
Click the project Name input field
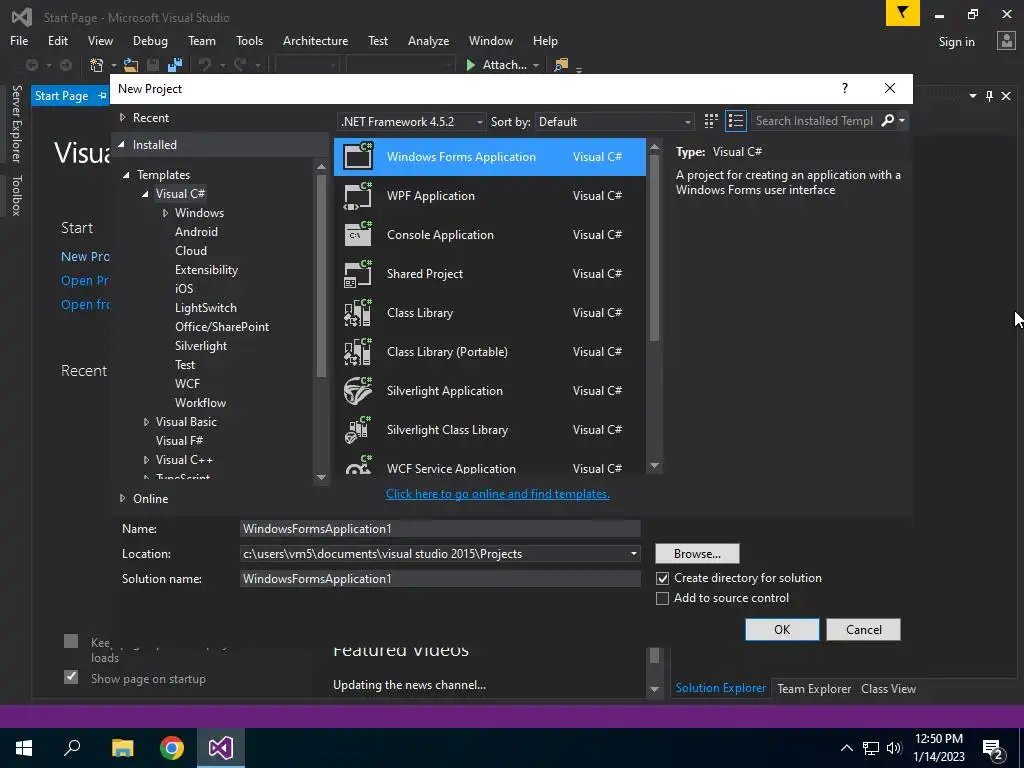click(x=440, y=528)
